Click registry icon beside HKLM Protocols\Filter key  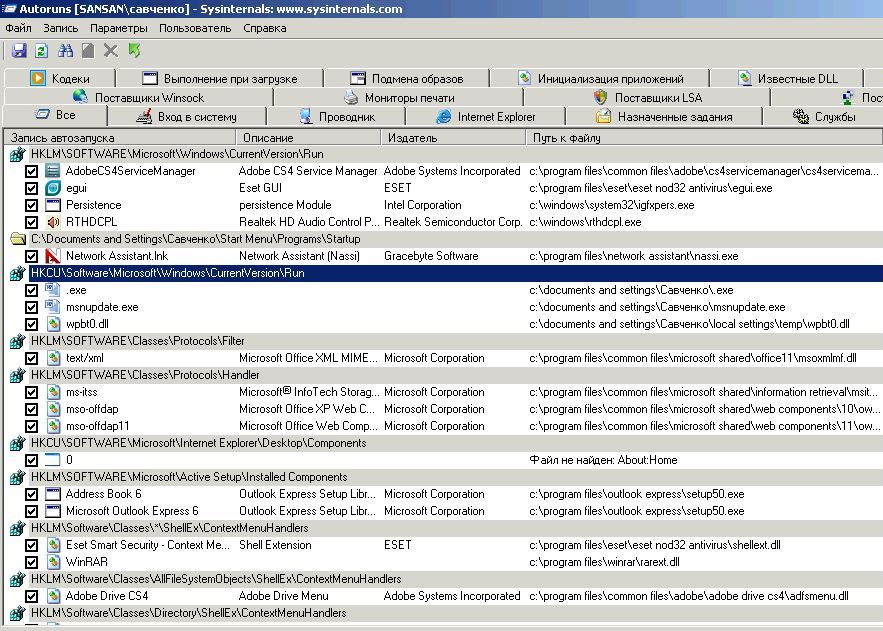[x=18, y=341]
